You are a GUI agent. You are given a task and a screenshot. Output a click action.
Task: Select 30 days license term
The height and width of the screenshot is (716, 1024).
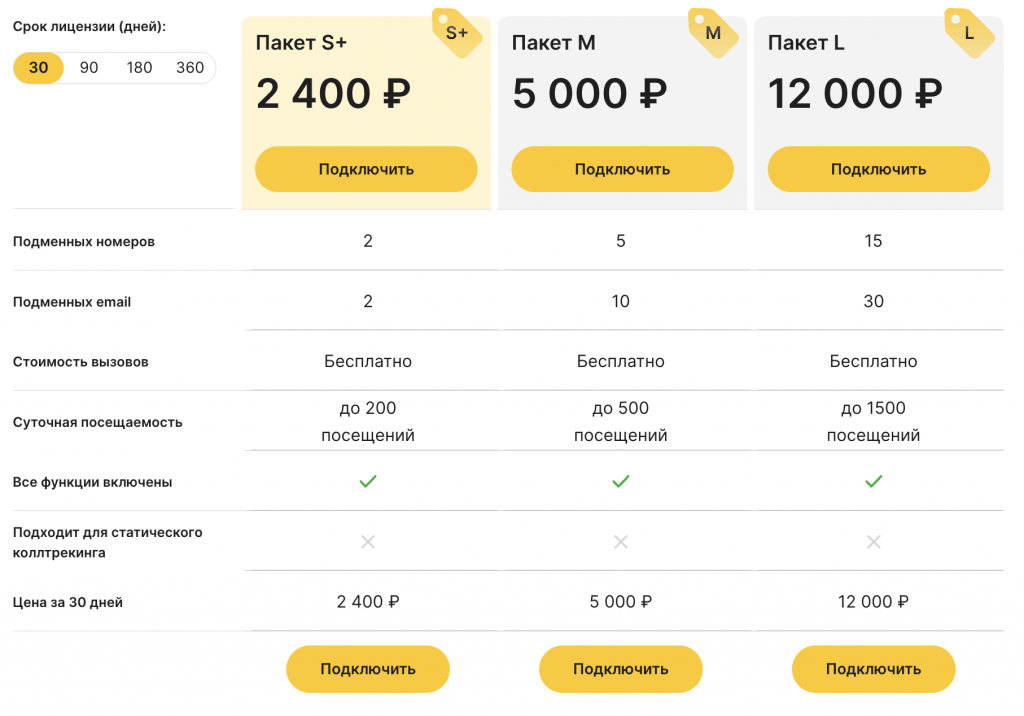click(39, 68)
